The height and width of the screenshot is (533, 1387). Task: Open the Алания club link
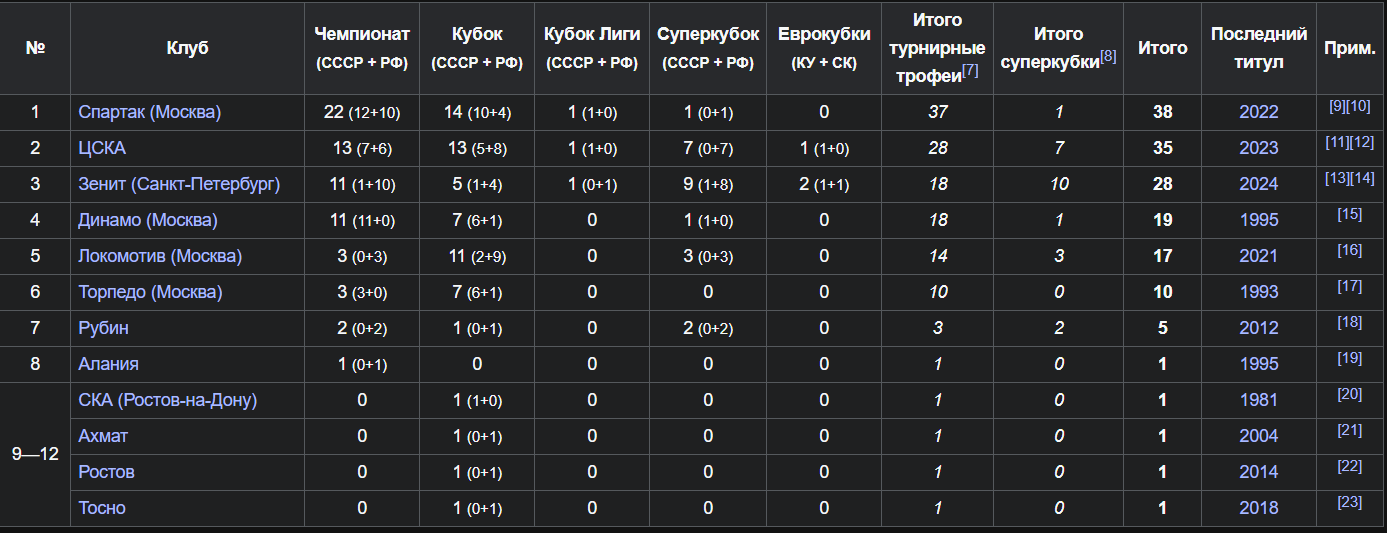tap(109, 364)
